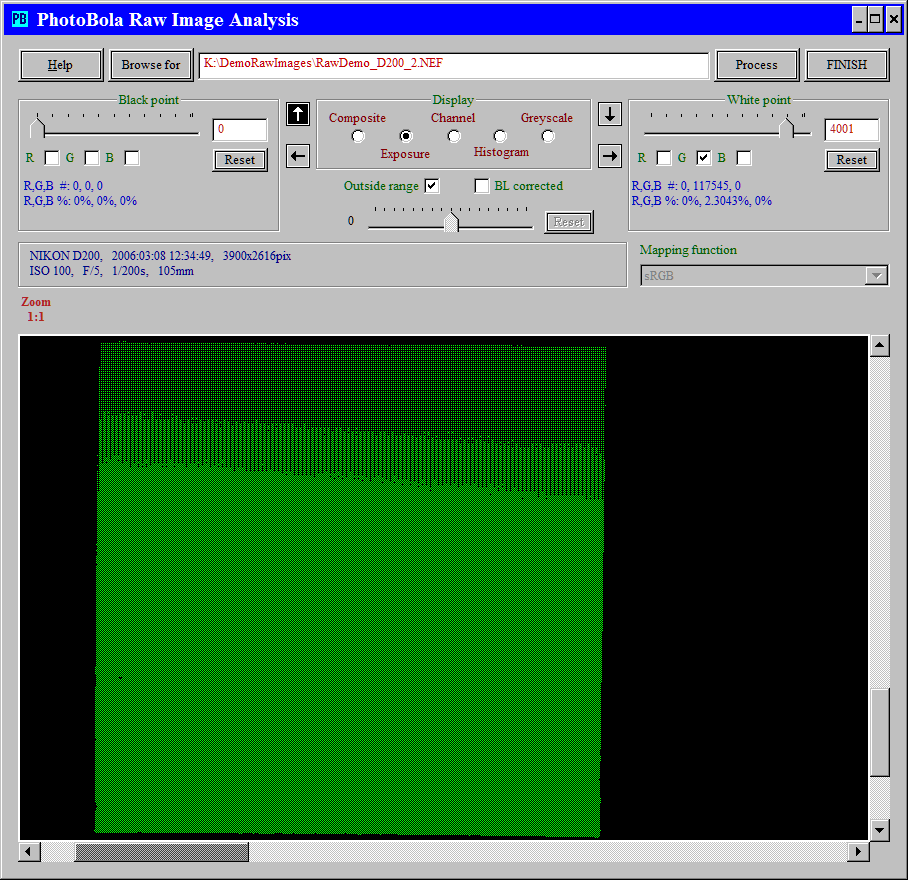The height and width of the screenshot is (880, 908).
Task: Click the left arrow pan button
Action: pyautogui.click(x=298, y=155)
